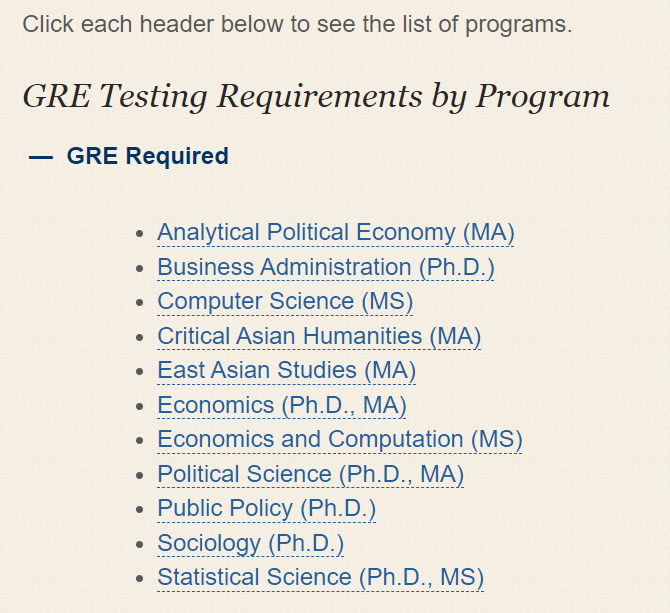Click bullet beside Computer Science (MS)
Viewport: 670px width, 613px height.
[x=139, y=302]
